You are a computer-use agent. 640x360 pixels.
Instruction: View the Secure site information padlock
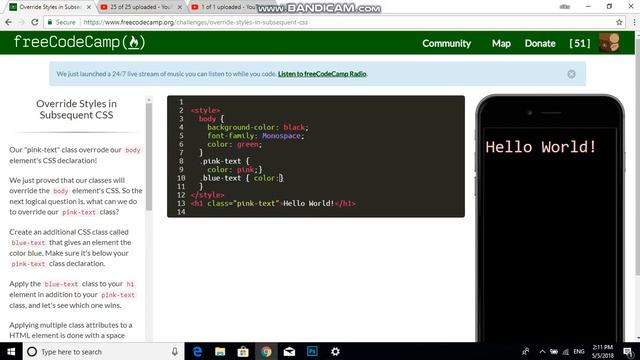pos(61,22)
